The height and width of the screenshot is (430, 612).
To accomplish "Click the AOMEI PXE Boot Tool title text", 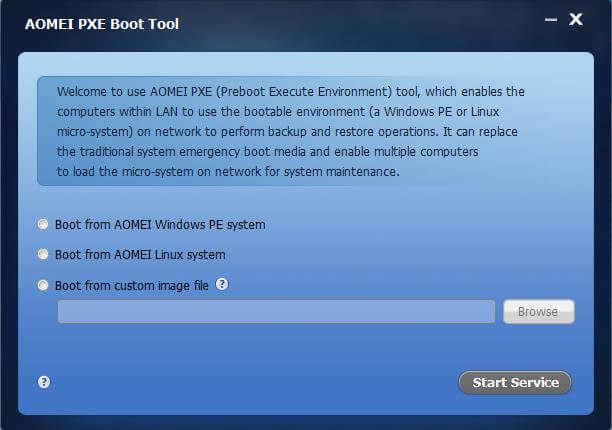I will click(102, 24).
